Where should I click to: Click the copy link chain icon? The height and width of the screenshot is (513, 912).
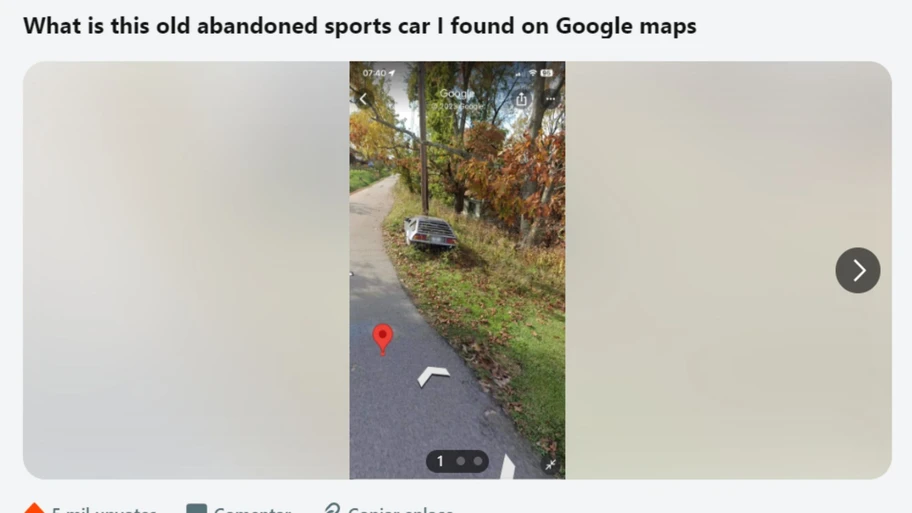point(332,509)
